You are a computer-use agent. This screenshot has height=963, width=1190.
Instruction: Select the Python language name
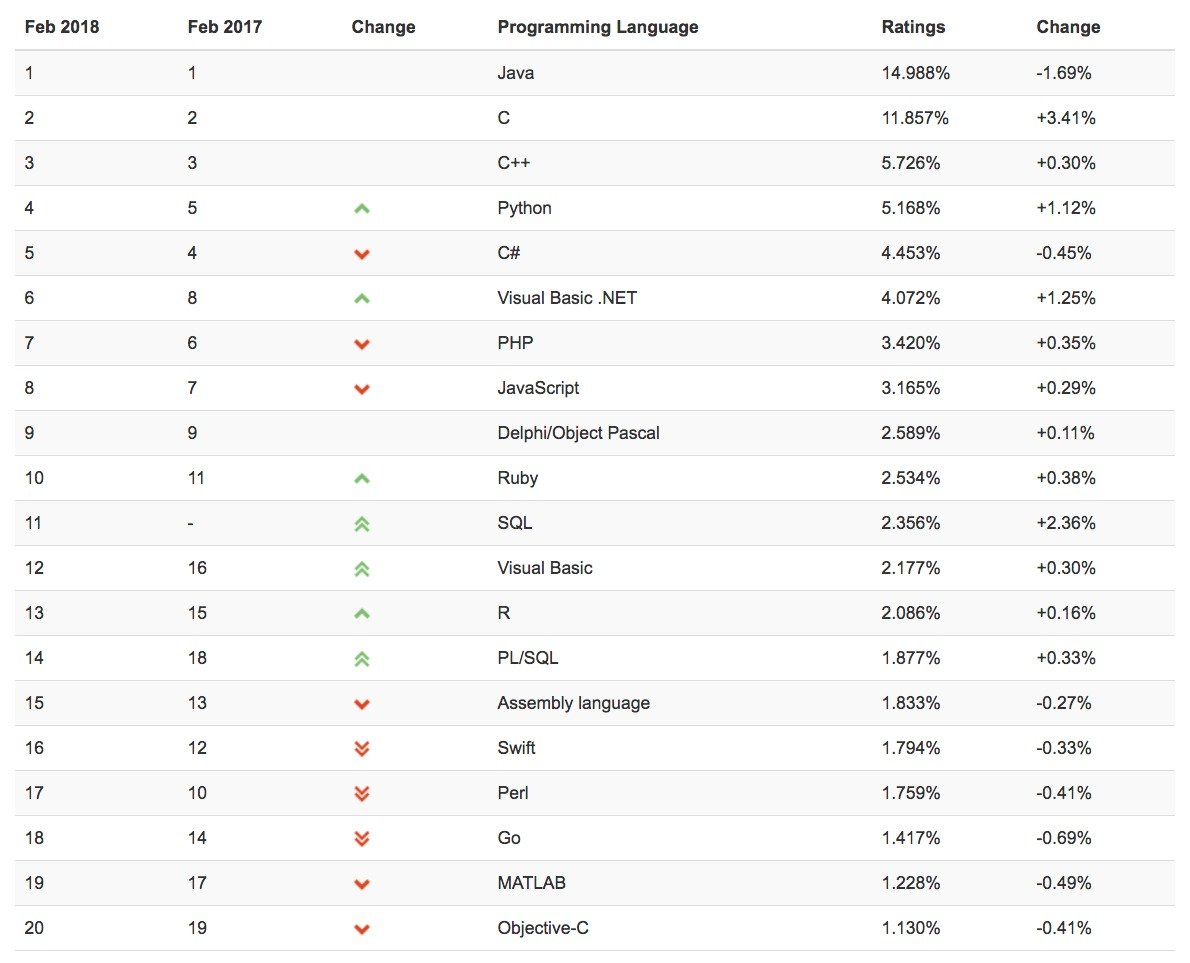coord(524,208)
